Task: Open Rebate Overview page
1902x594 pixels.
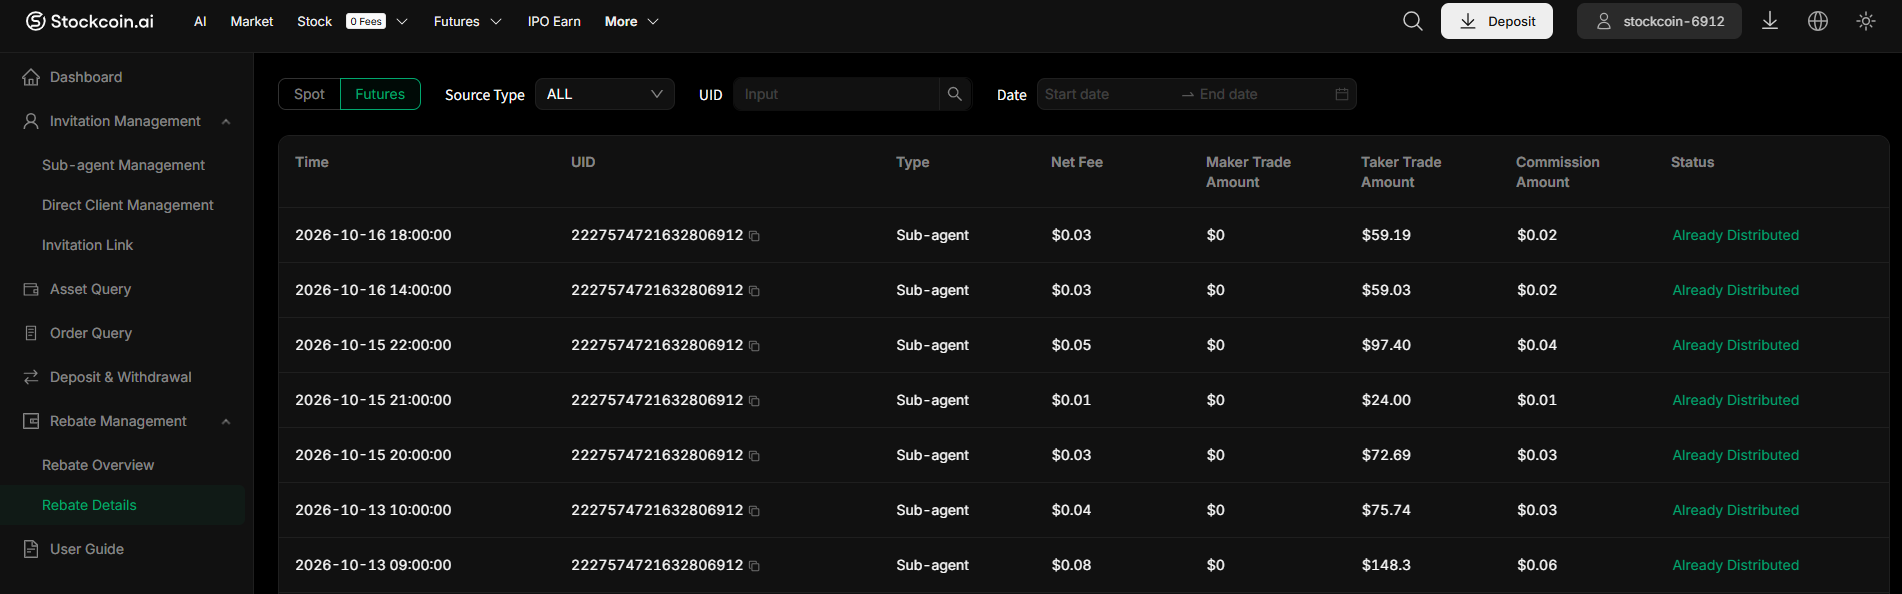Action: pyautogui.click(x=98, y=465)
